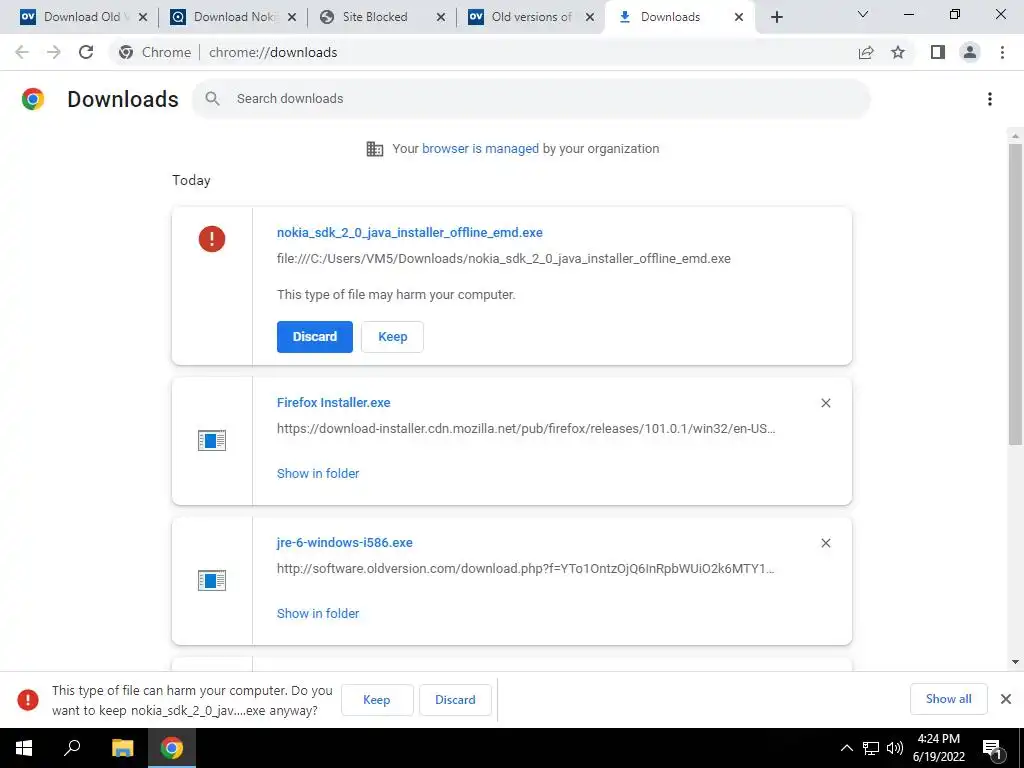
Task: Show hidden system tray icons
Action: coord(846,748)
